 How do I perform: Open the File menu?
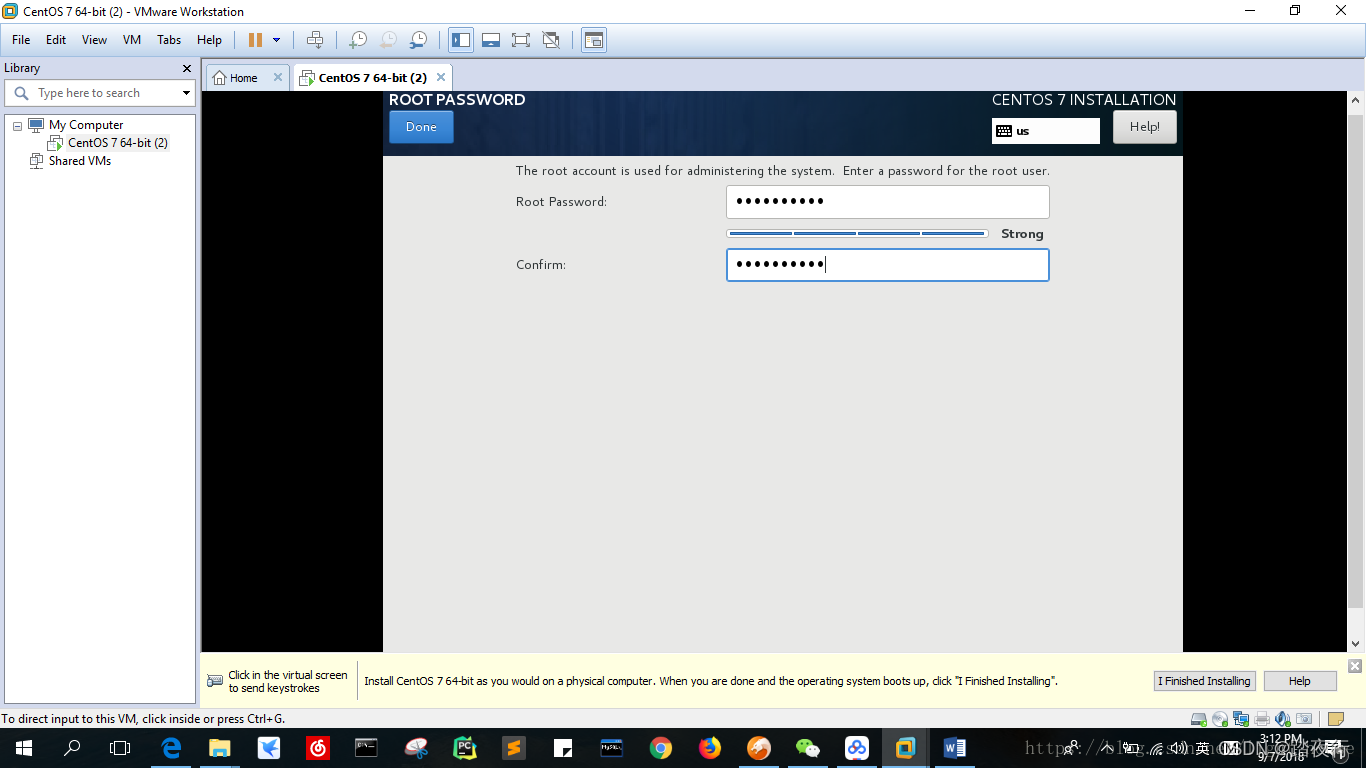[21, 40]
